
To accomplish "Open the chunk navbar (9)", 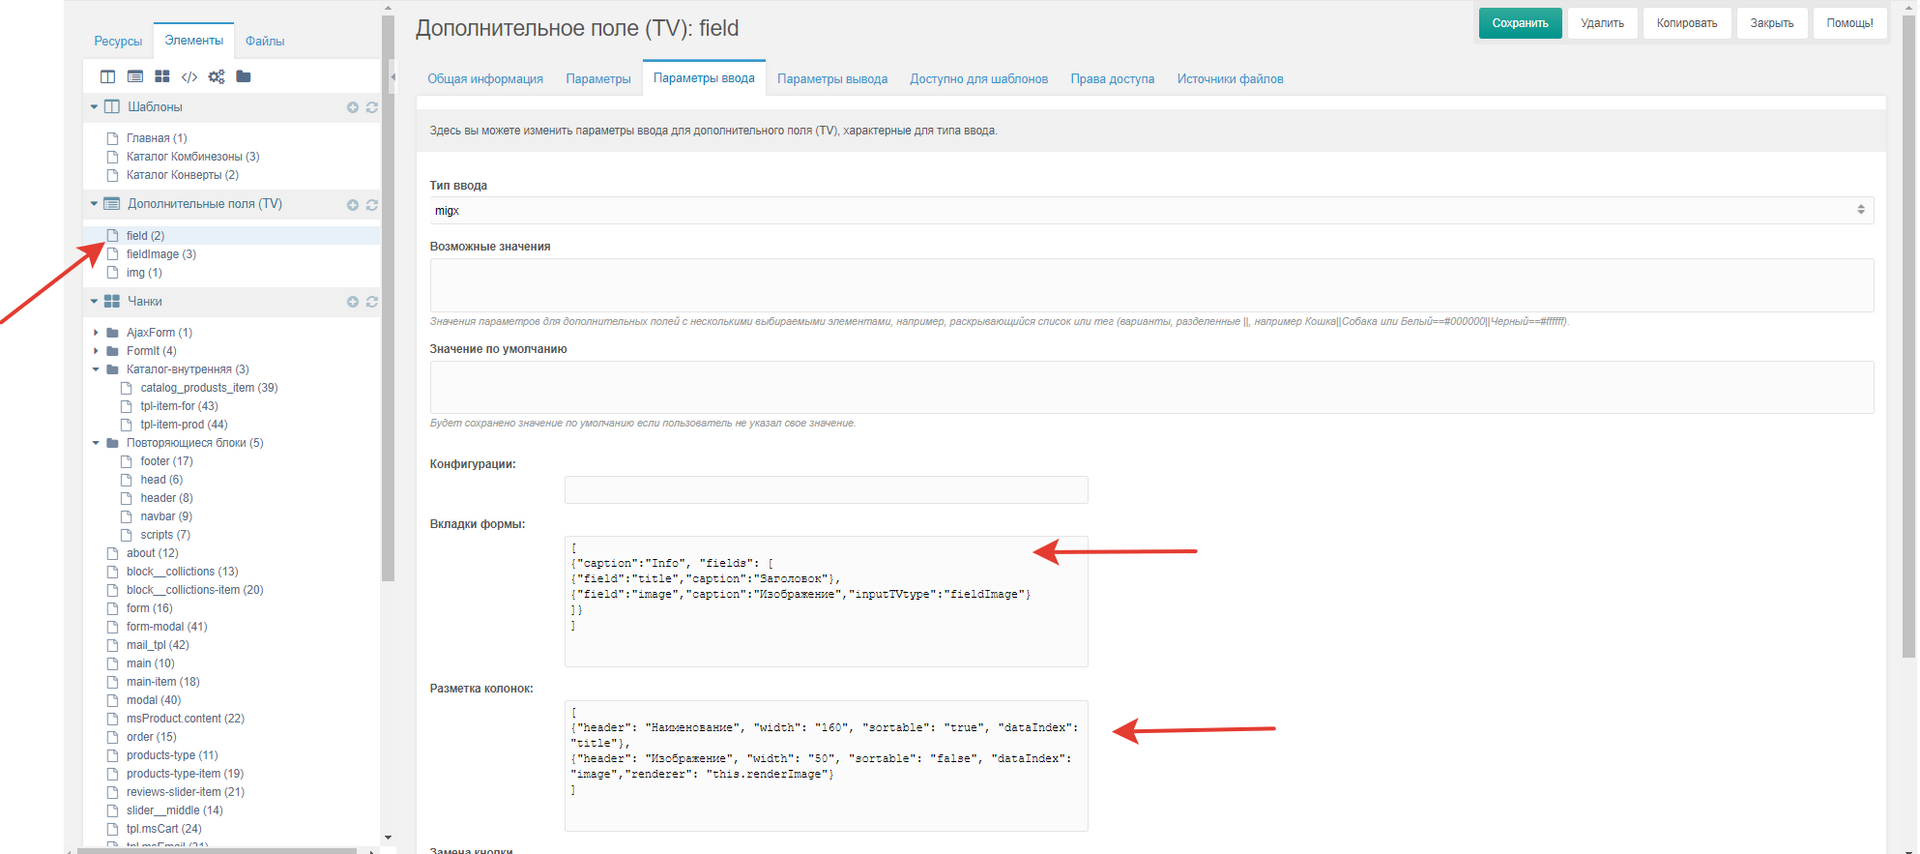I will point(166,517).
